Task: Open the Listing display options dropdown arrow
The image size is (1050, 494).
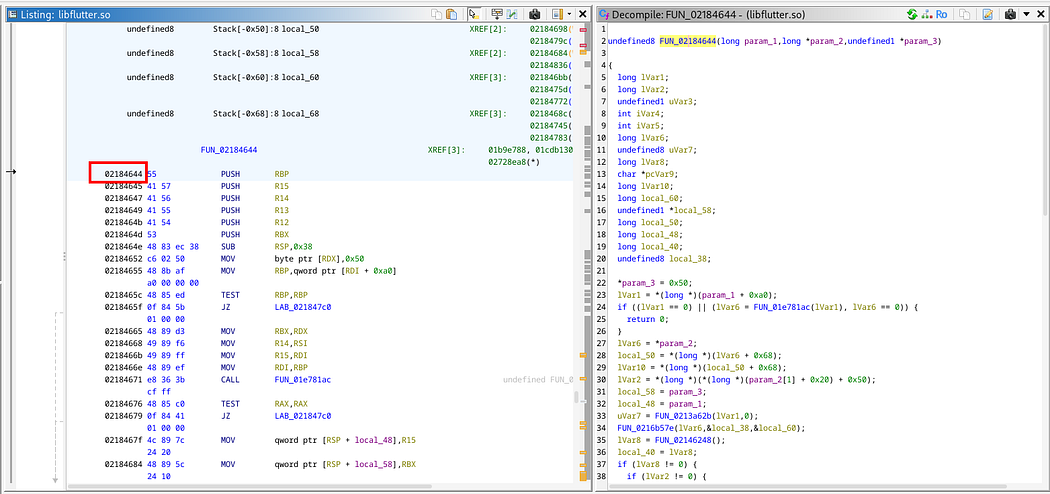Action: 569,13
